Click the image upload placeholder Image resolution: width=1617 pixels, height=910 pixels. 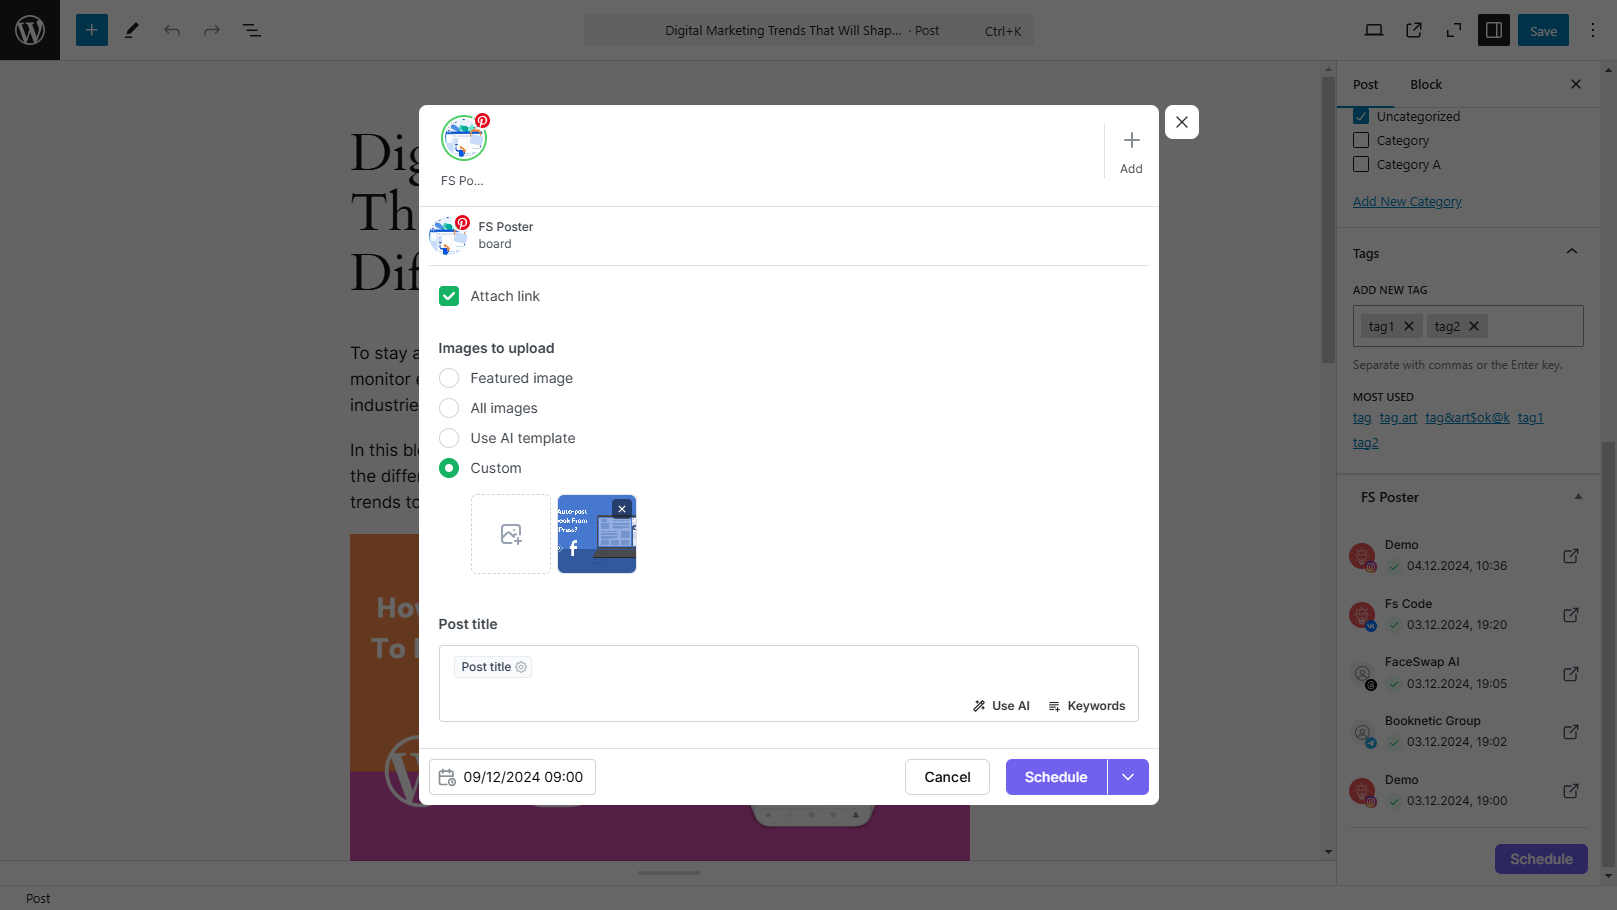click(511, 534)
